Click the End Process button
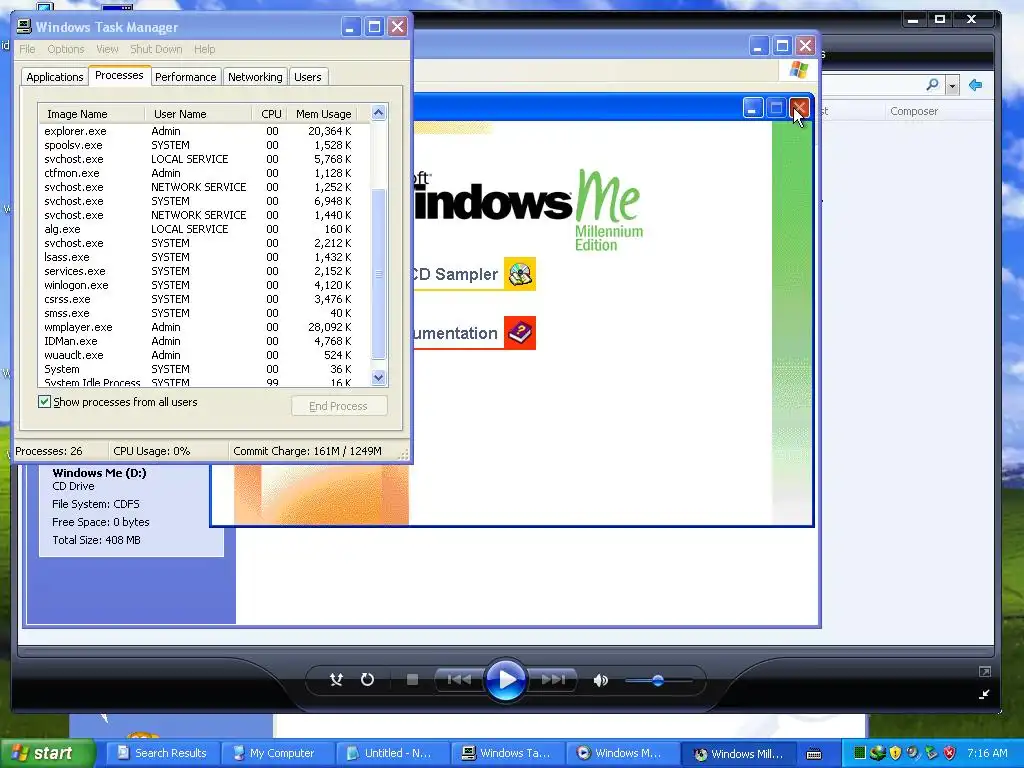The width and height of the screenshot is (1024, 768). 339,406
